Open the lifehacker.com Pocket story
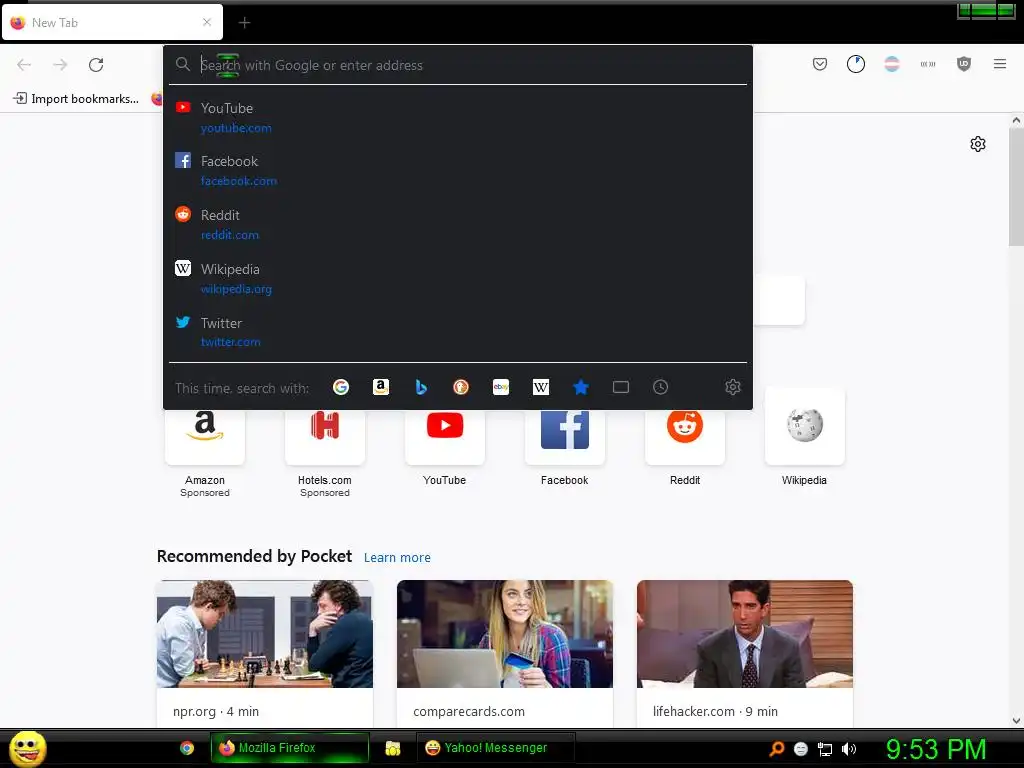This screenshot has width=1024, height=768. 744,653
